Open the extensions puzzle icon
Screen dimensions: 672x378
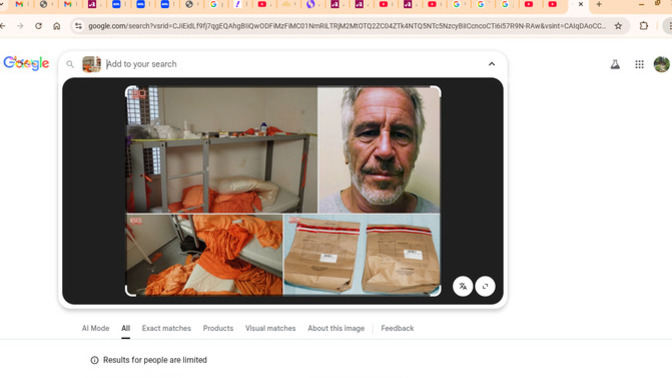[643, 26]
